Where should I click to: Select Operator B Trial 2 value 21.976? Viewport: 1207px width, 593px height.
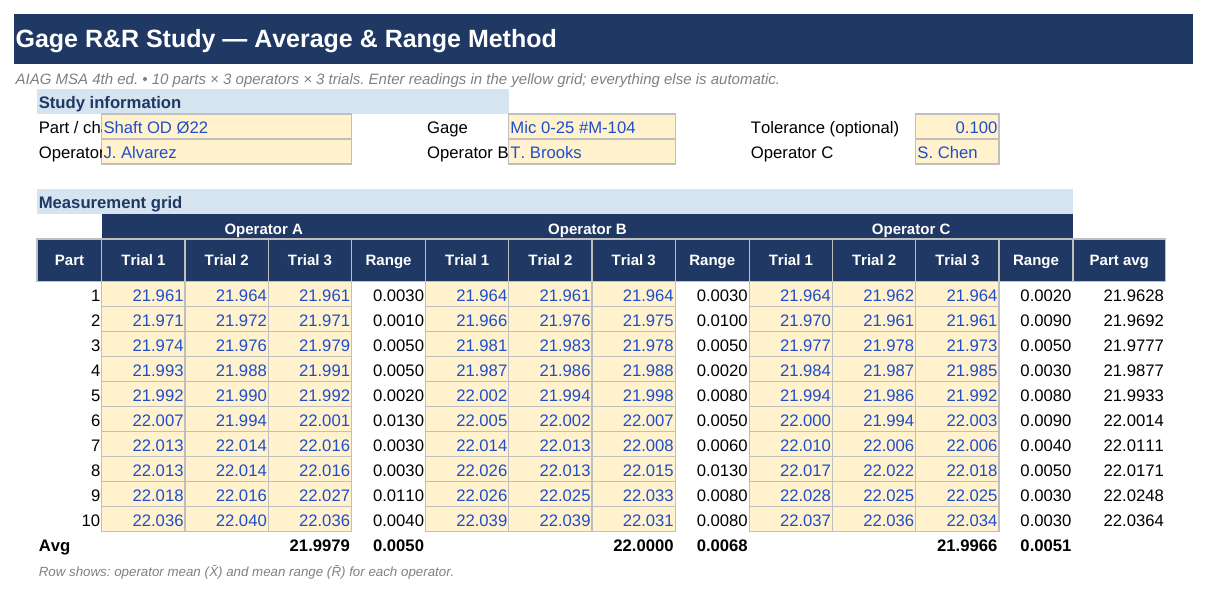pos(550,320)
